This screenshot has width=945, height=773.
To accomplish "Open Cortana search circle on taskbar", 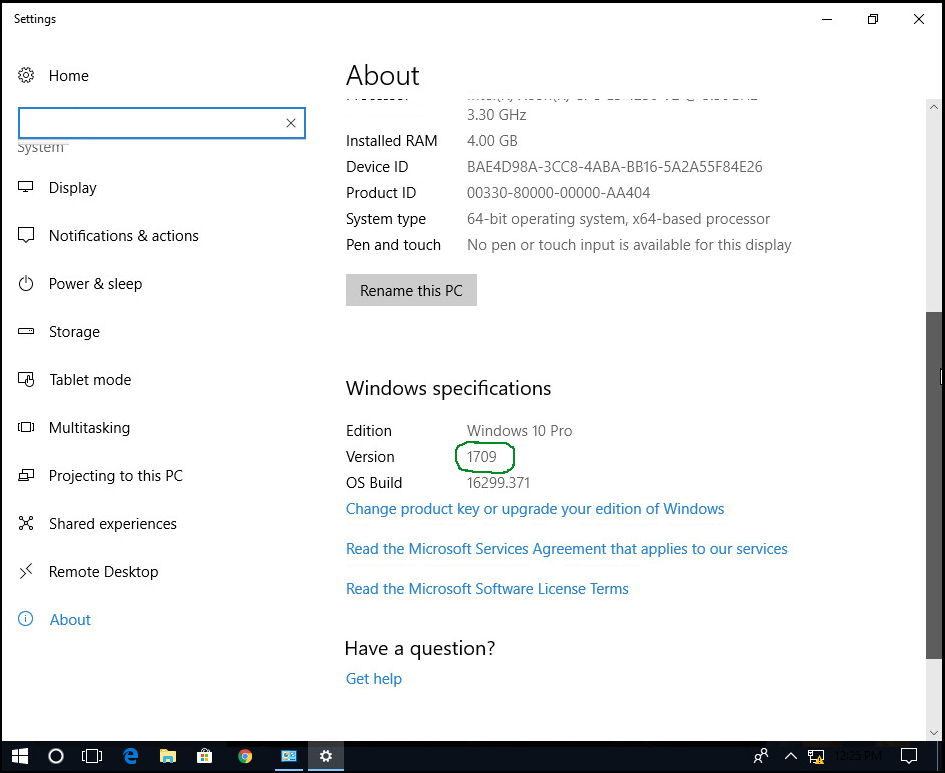I will pos(56,756).
